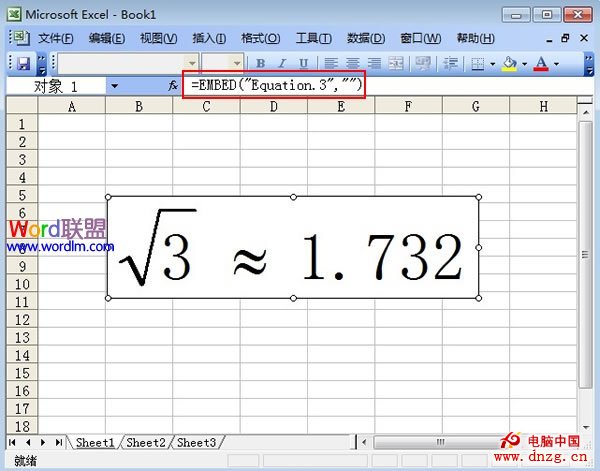
Task: Open font name combo box dropdown
Action: click(192, 63)
